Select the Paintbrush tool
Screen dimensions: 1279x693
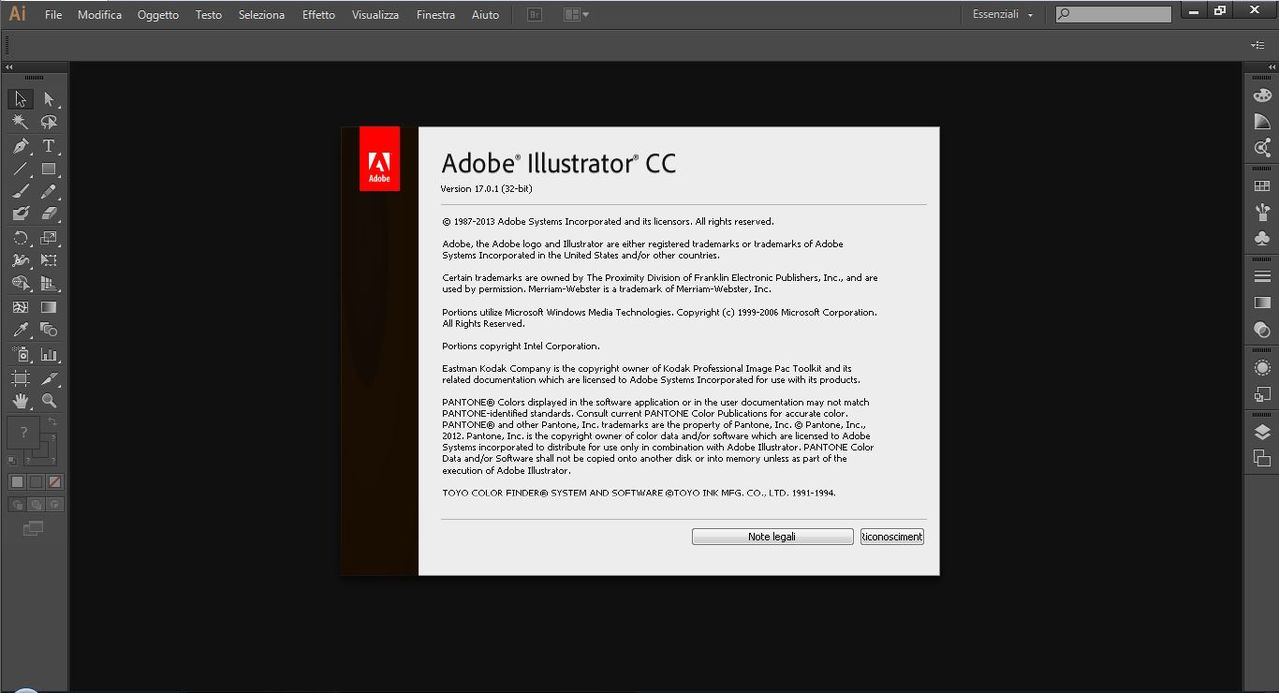coord(20,191)
